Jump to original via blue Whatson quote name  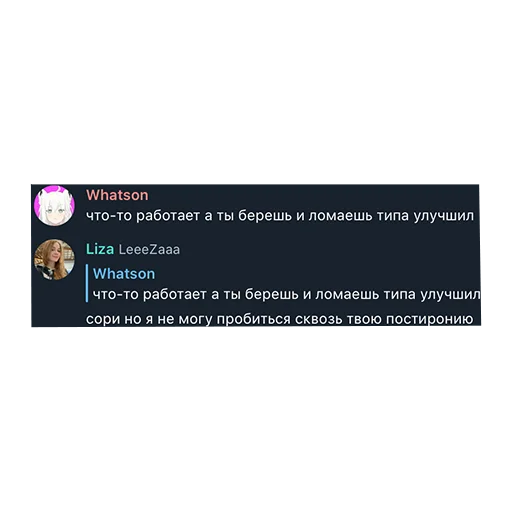[124, 274]
